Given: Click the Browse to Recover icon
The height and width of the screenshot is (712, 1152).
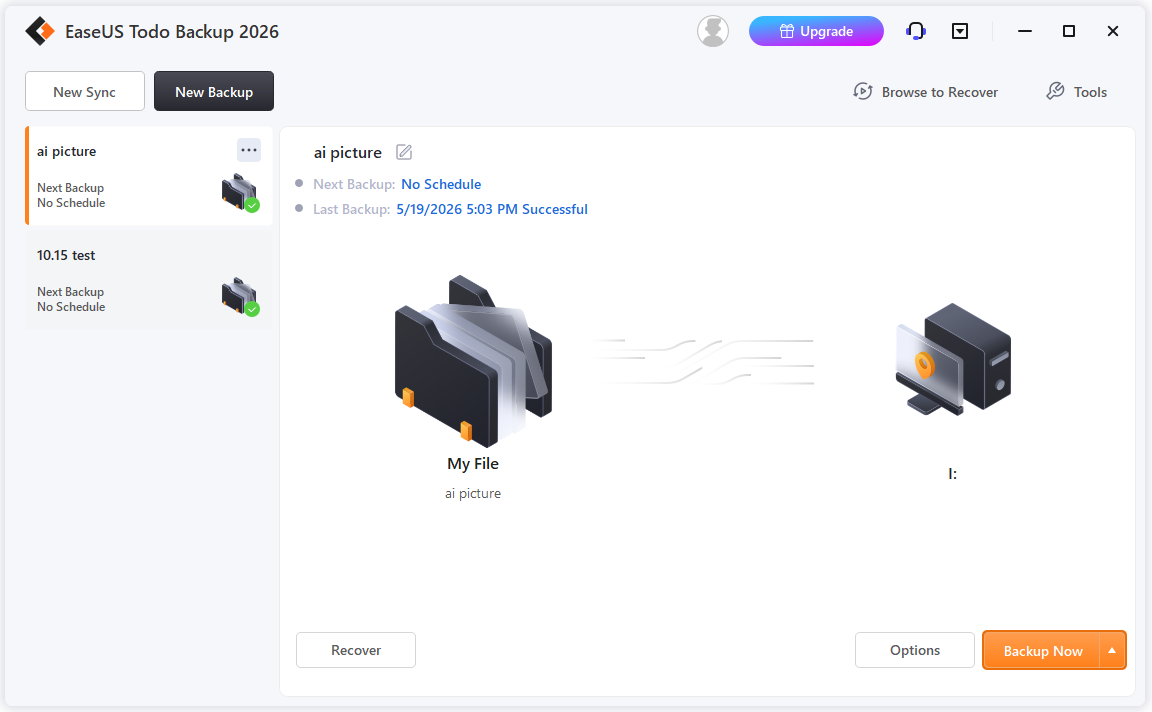Looking at the screenshot, I should pyautogui.click(x=863, y=91).
